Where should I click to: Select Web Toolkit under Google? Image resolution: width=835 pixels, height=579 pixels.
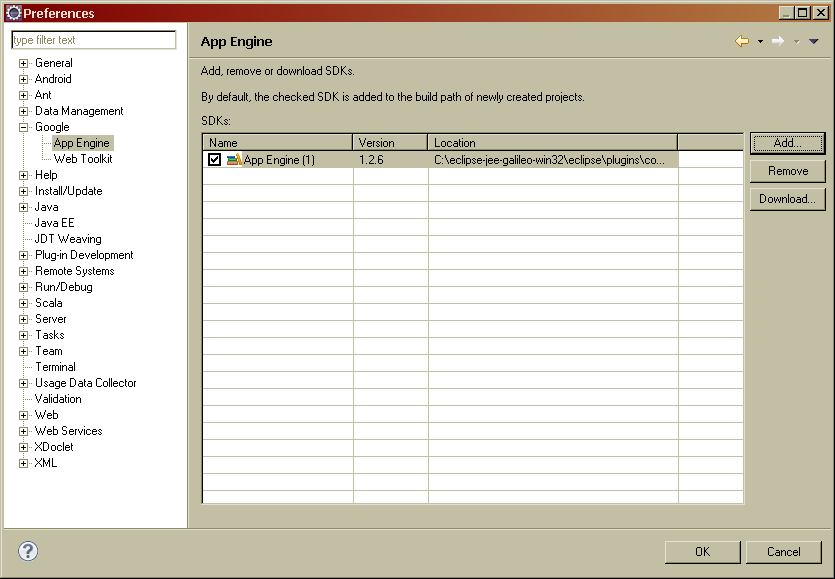click(x=83, y=159)
